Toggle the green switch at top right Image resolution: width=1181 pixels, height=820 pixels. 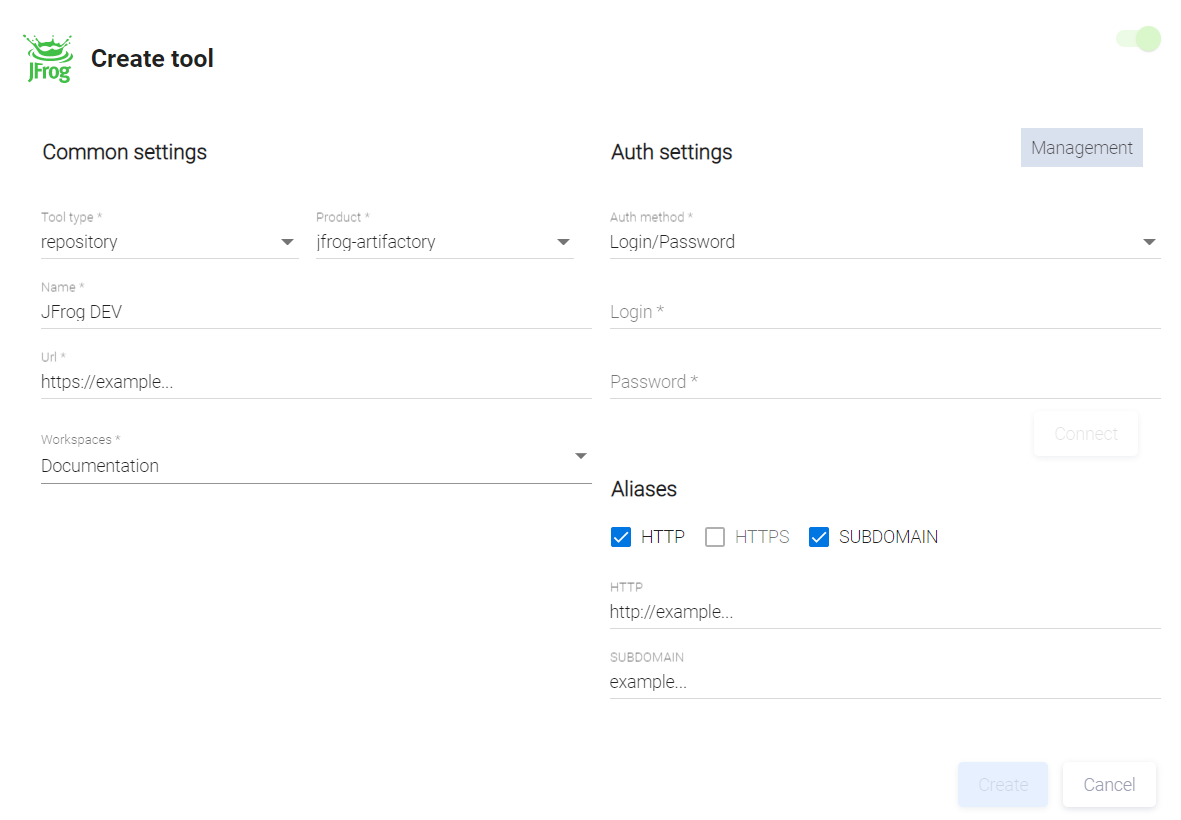[x=1138, y=39]
